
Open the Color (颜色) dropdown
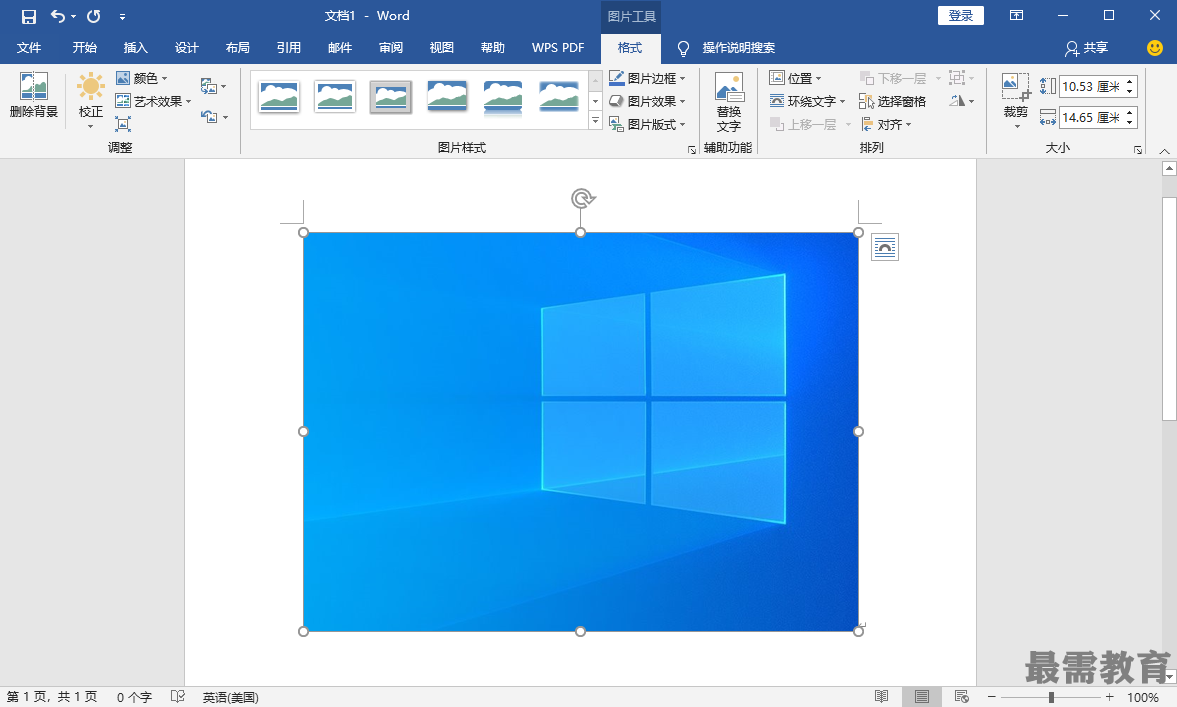point(142,78)
